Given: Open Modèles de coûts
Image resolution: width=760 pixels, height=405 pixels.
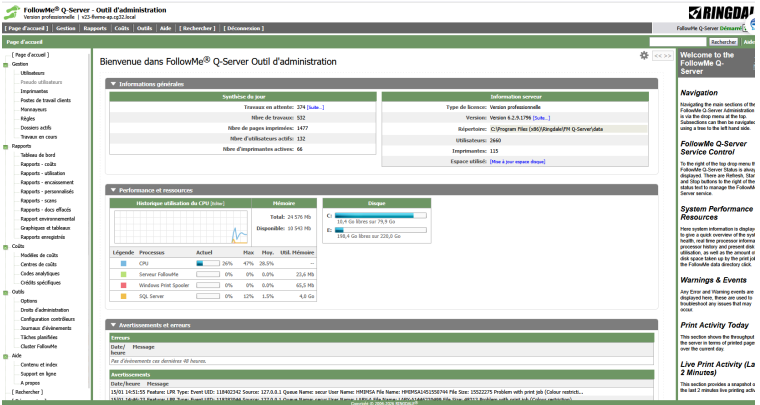Looking at the screenshot, I should tap(39, 255).
